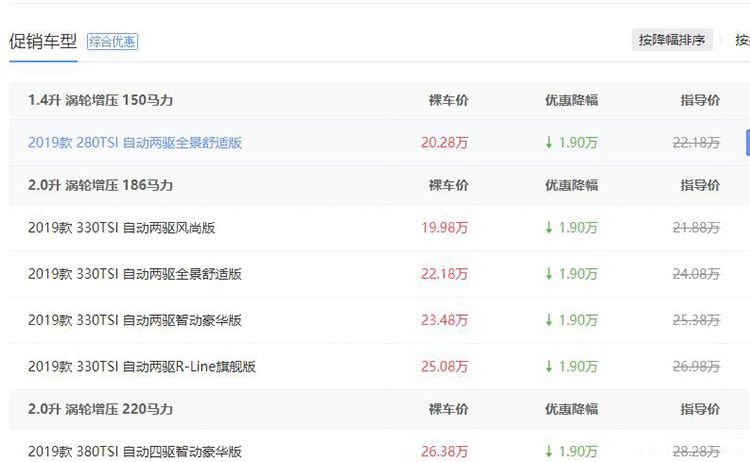Click 1.90万 discount in 风尚版 row
Image resolution: width=750 pixels, height=462 pixels.
click(572, 228)
